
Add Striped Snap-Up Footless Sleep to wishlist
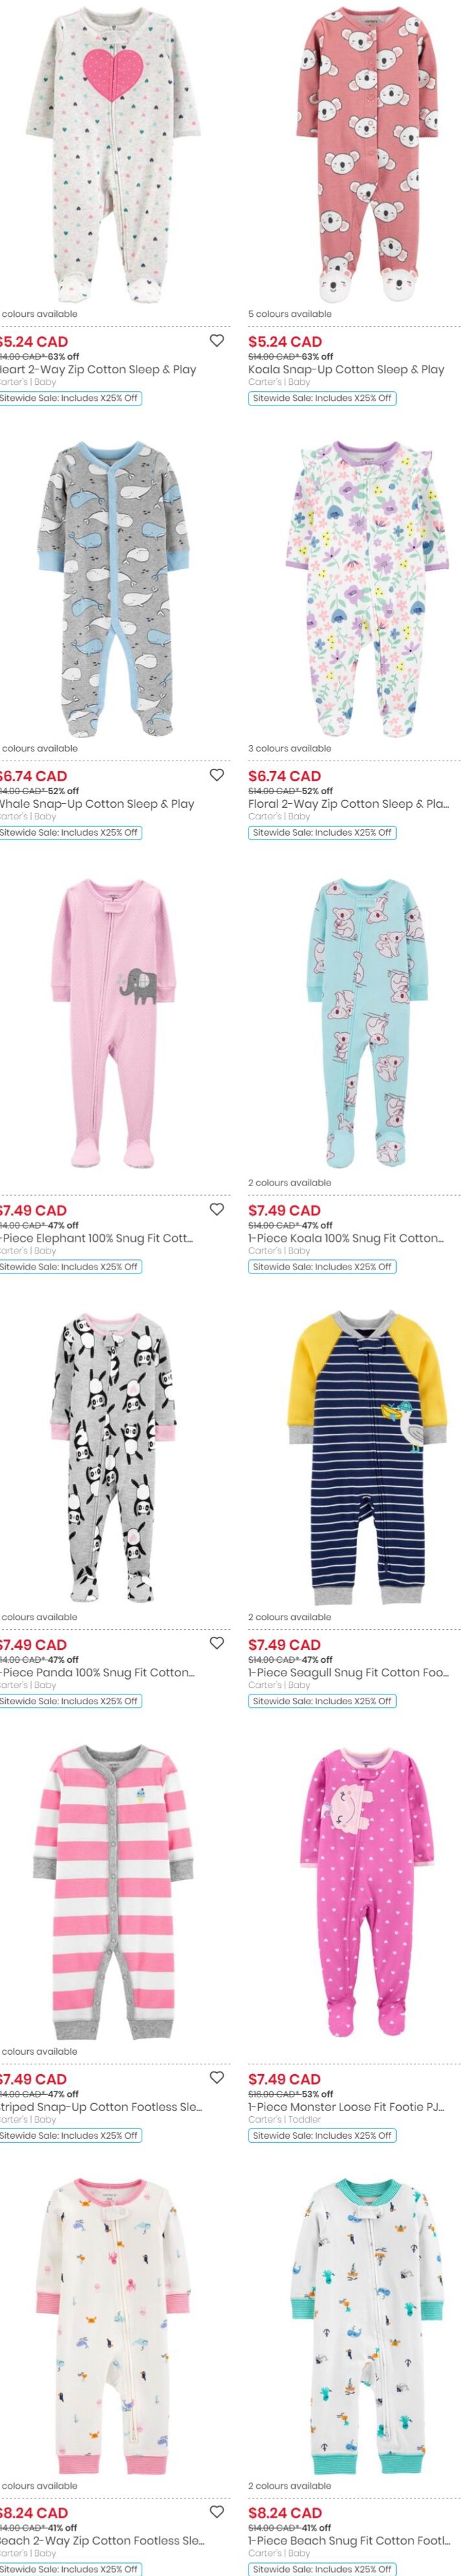point(216,2077)
